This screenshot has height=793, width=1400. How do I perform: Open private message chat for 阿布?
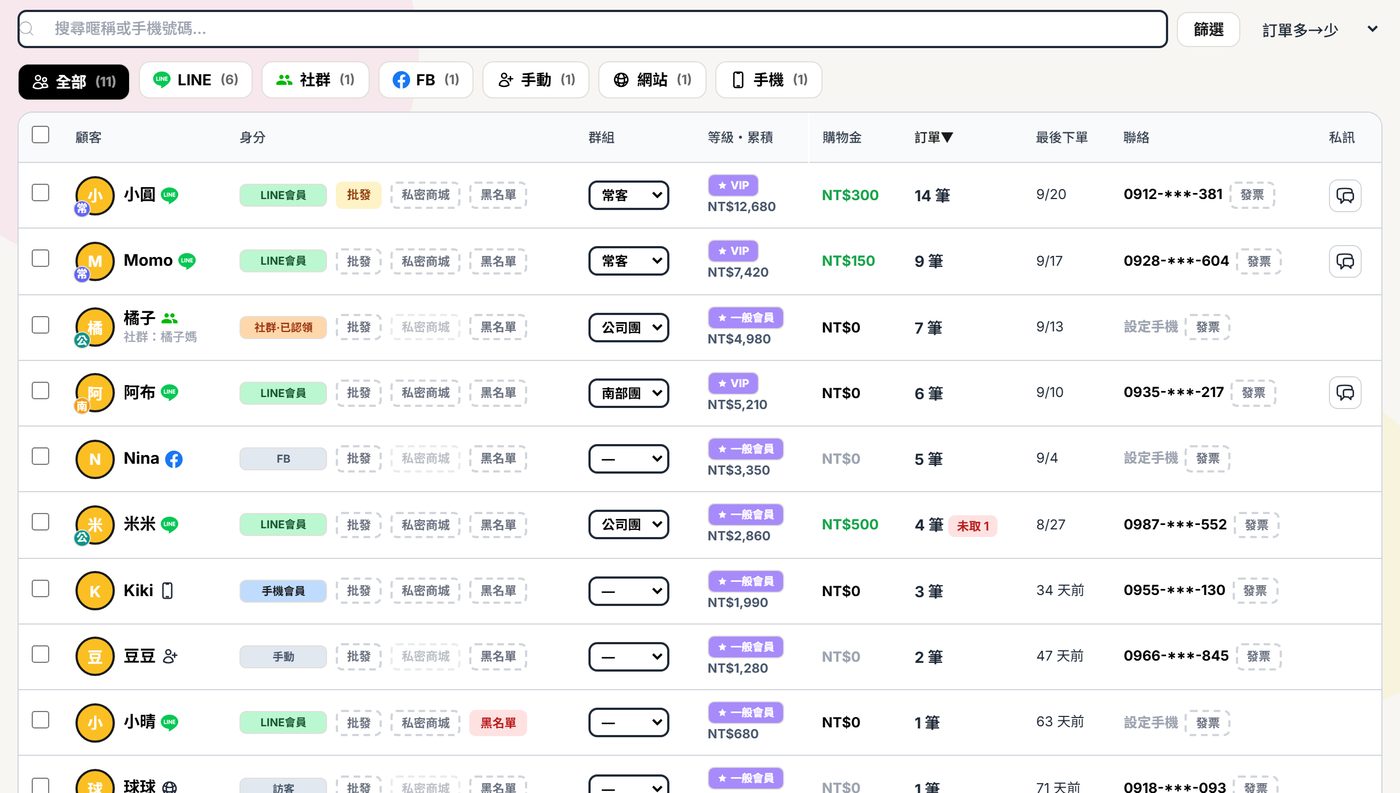pos(1345,393)
